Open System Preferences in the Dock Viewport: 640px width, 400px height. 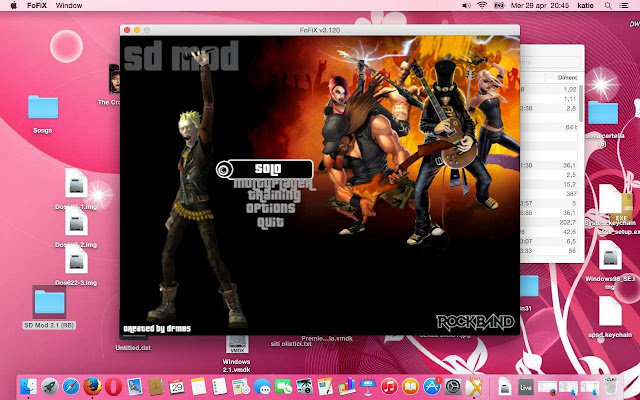coord(453,386)
